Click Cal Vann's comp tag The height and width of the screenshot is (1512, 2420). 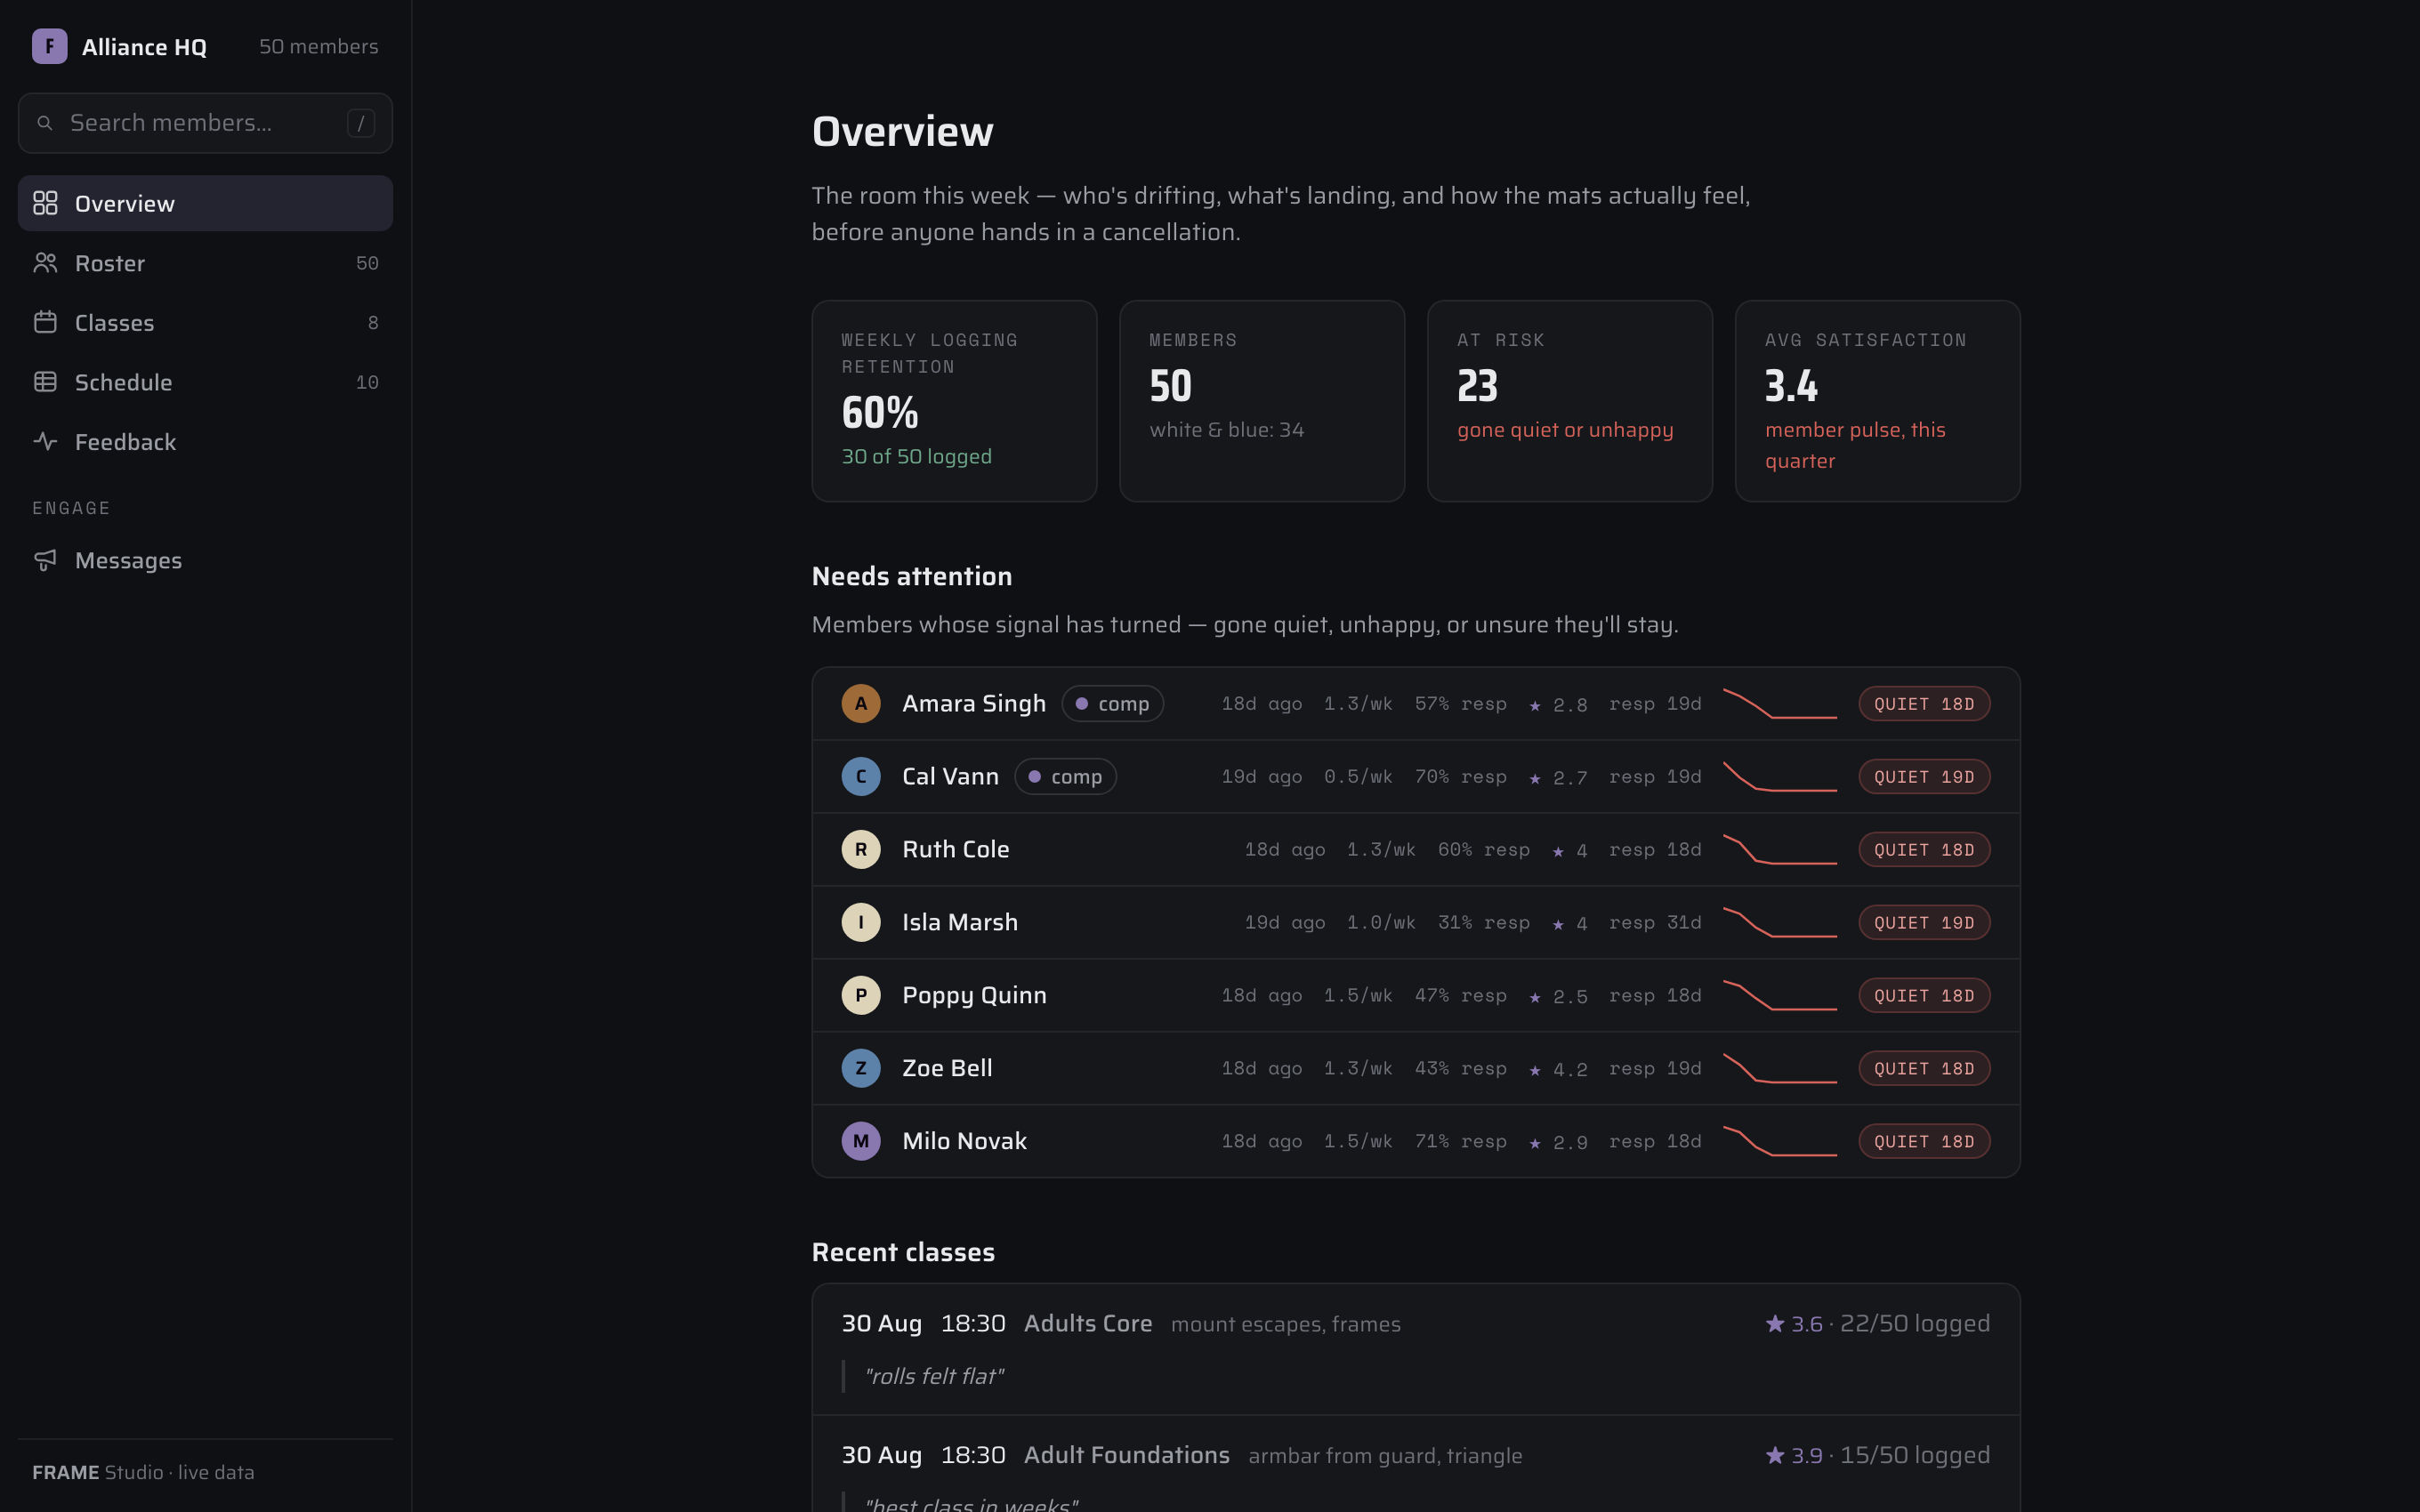coord(1065,776)
